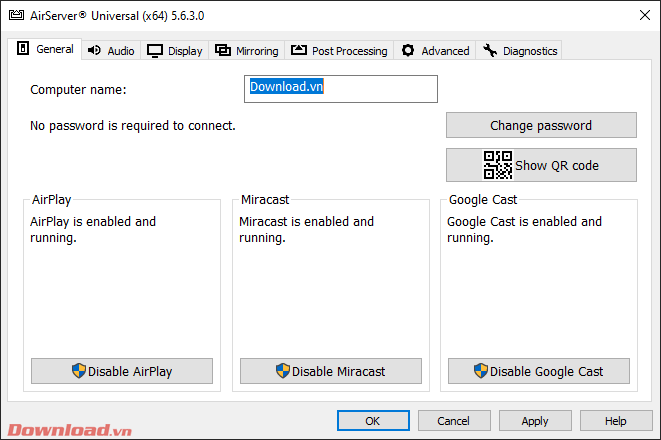Click the QR code icon

(497, 165)
